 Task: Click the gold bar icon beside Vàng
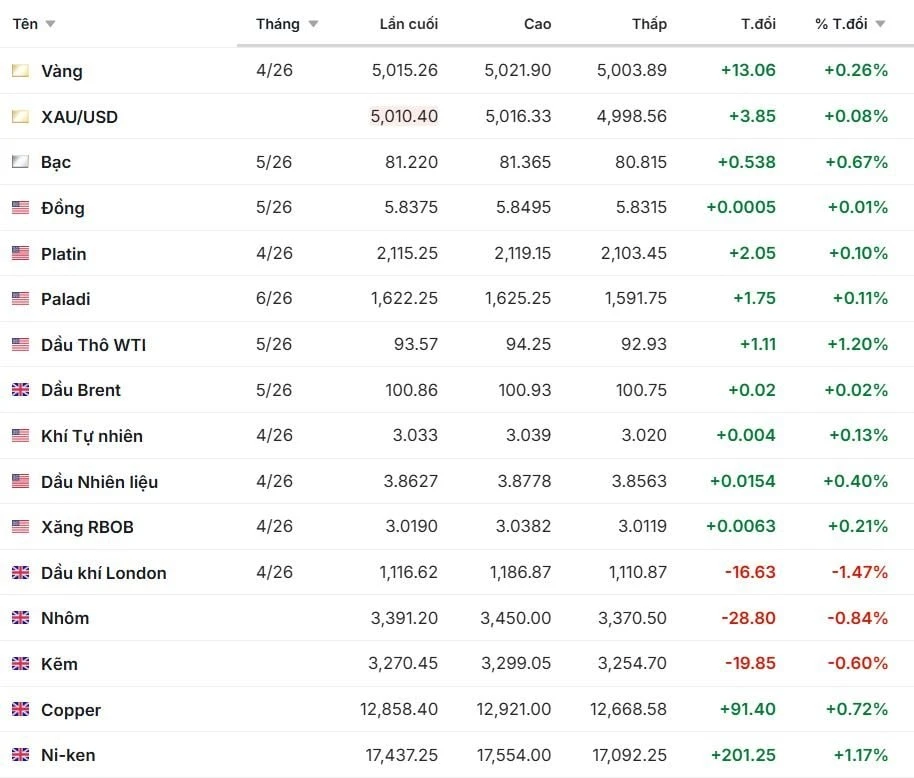pyautogui.click(x=20, y=71)
